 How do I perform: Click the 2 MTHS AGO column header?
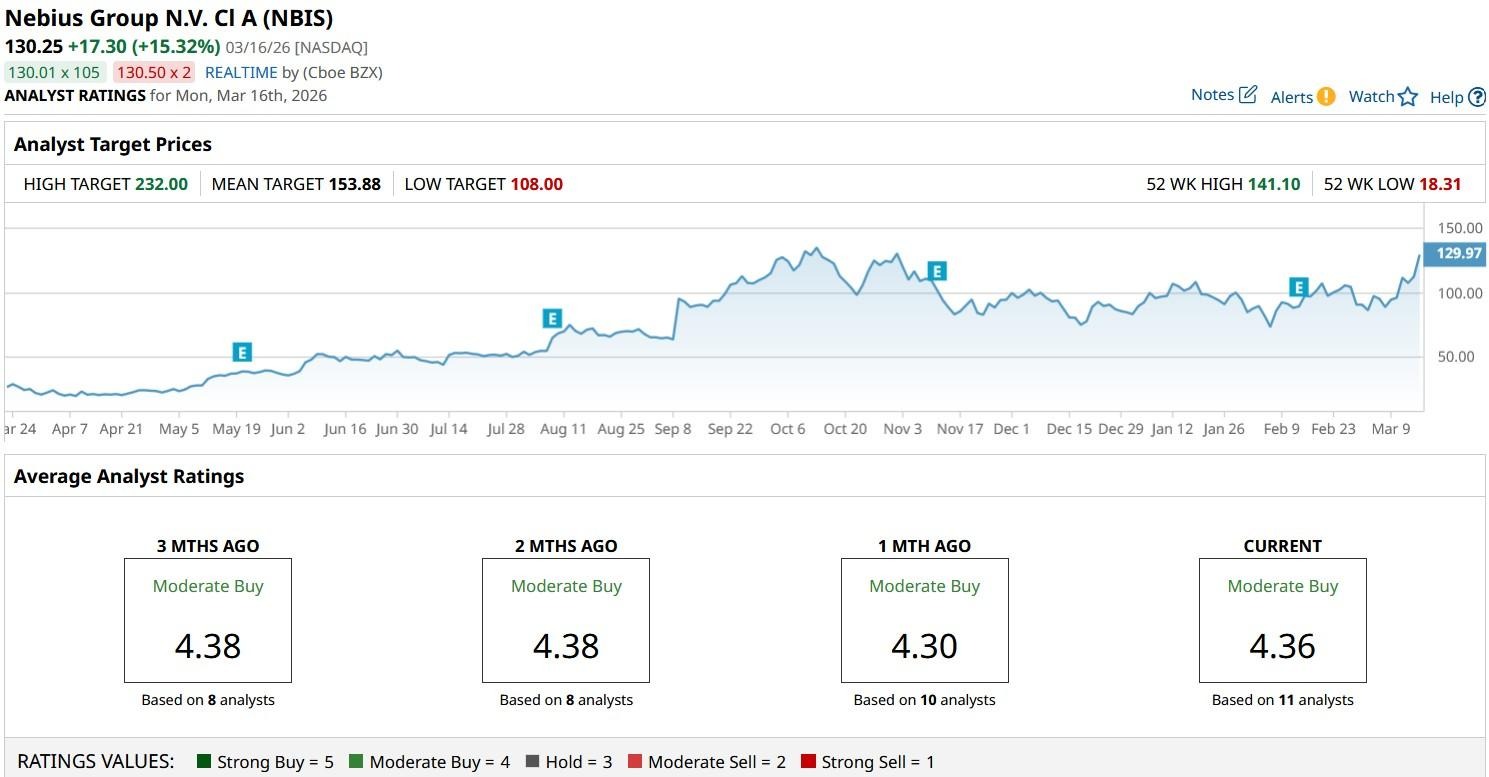point(566,546)
